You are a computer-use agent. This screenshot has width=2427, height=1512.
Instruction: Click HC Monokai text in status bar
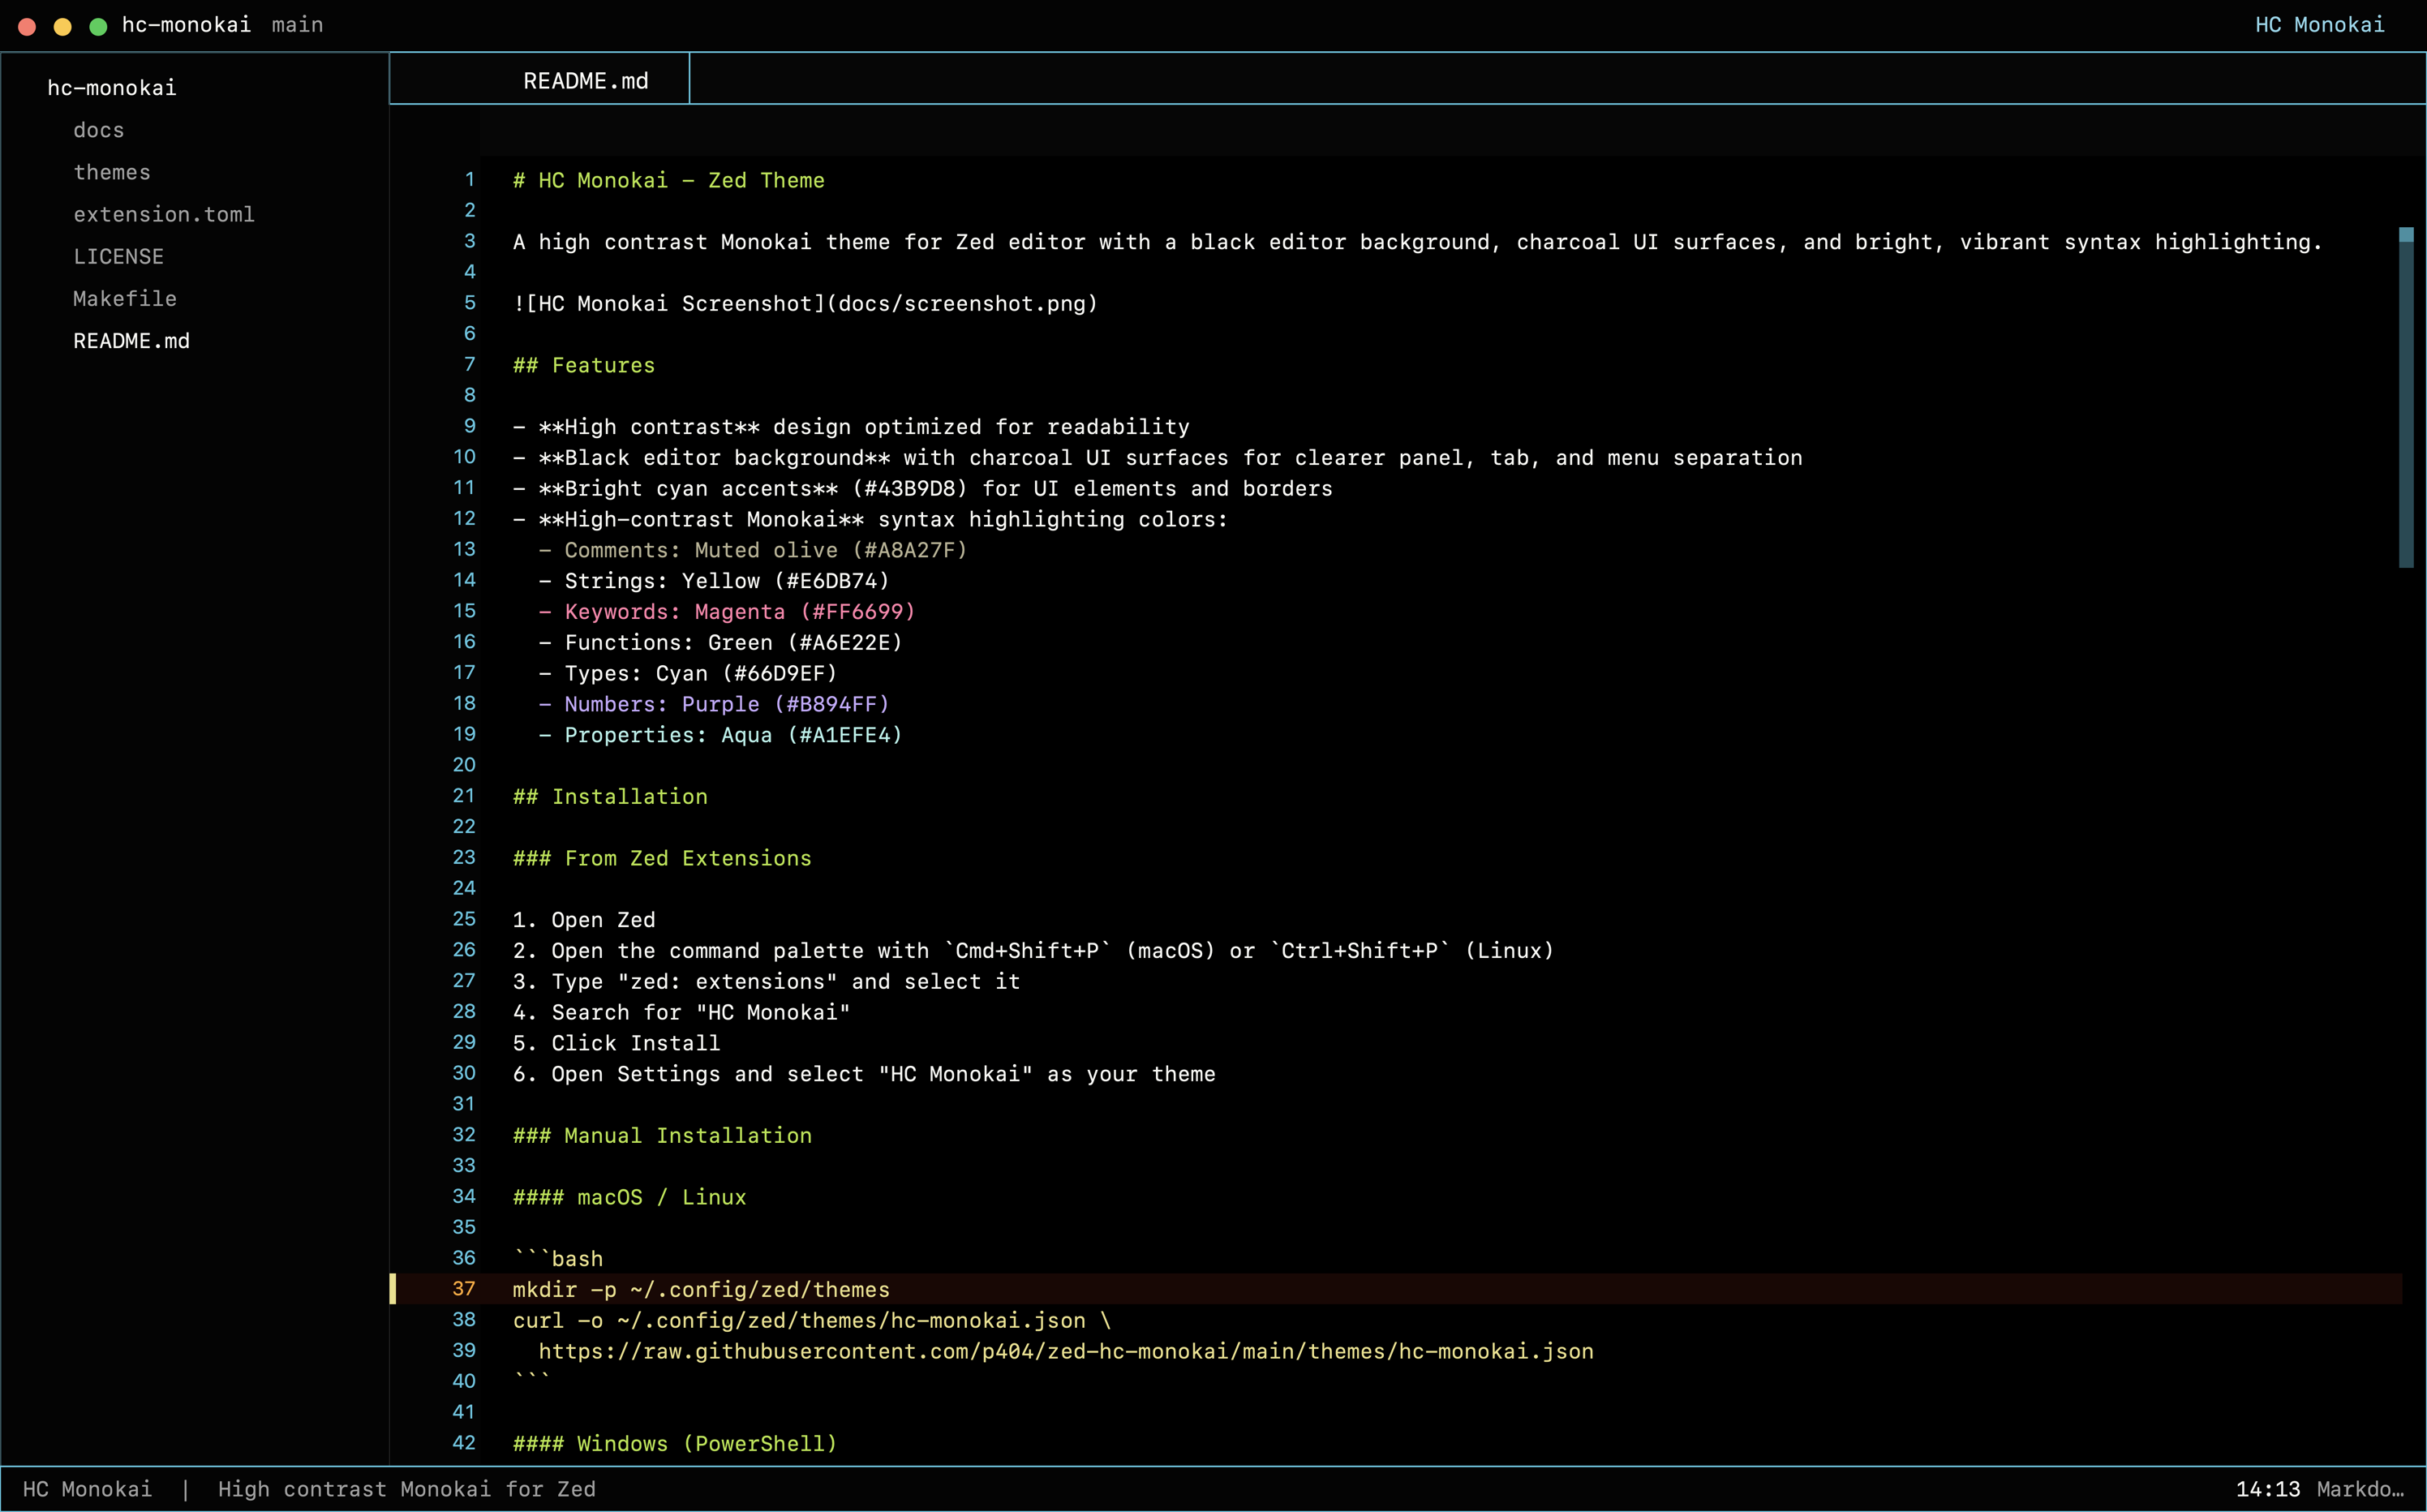click(x=87, y=1489)
